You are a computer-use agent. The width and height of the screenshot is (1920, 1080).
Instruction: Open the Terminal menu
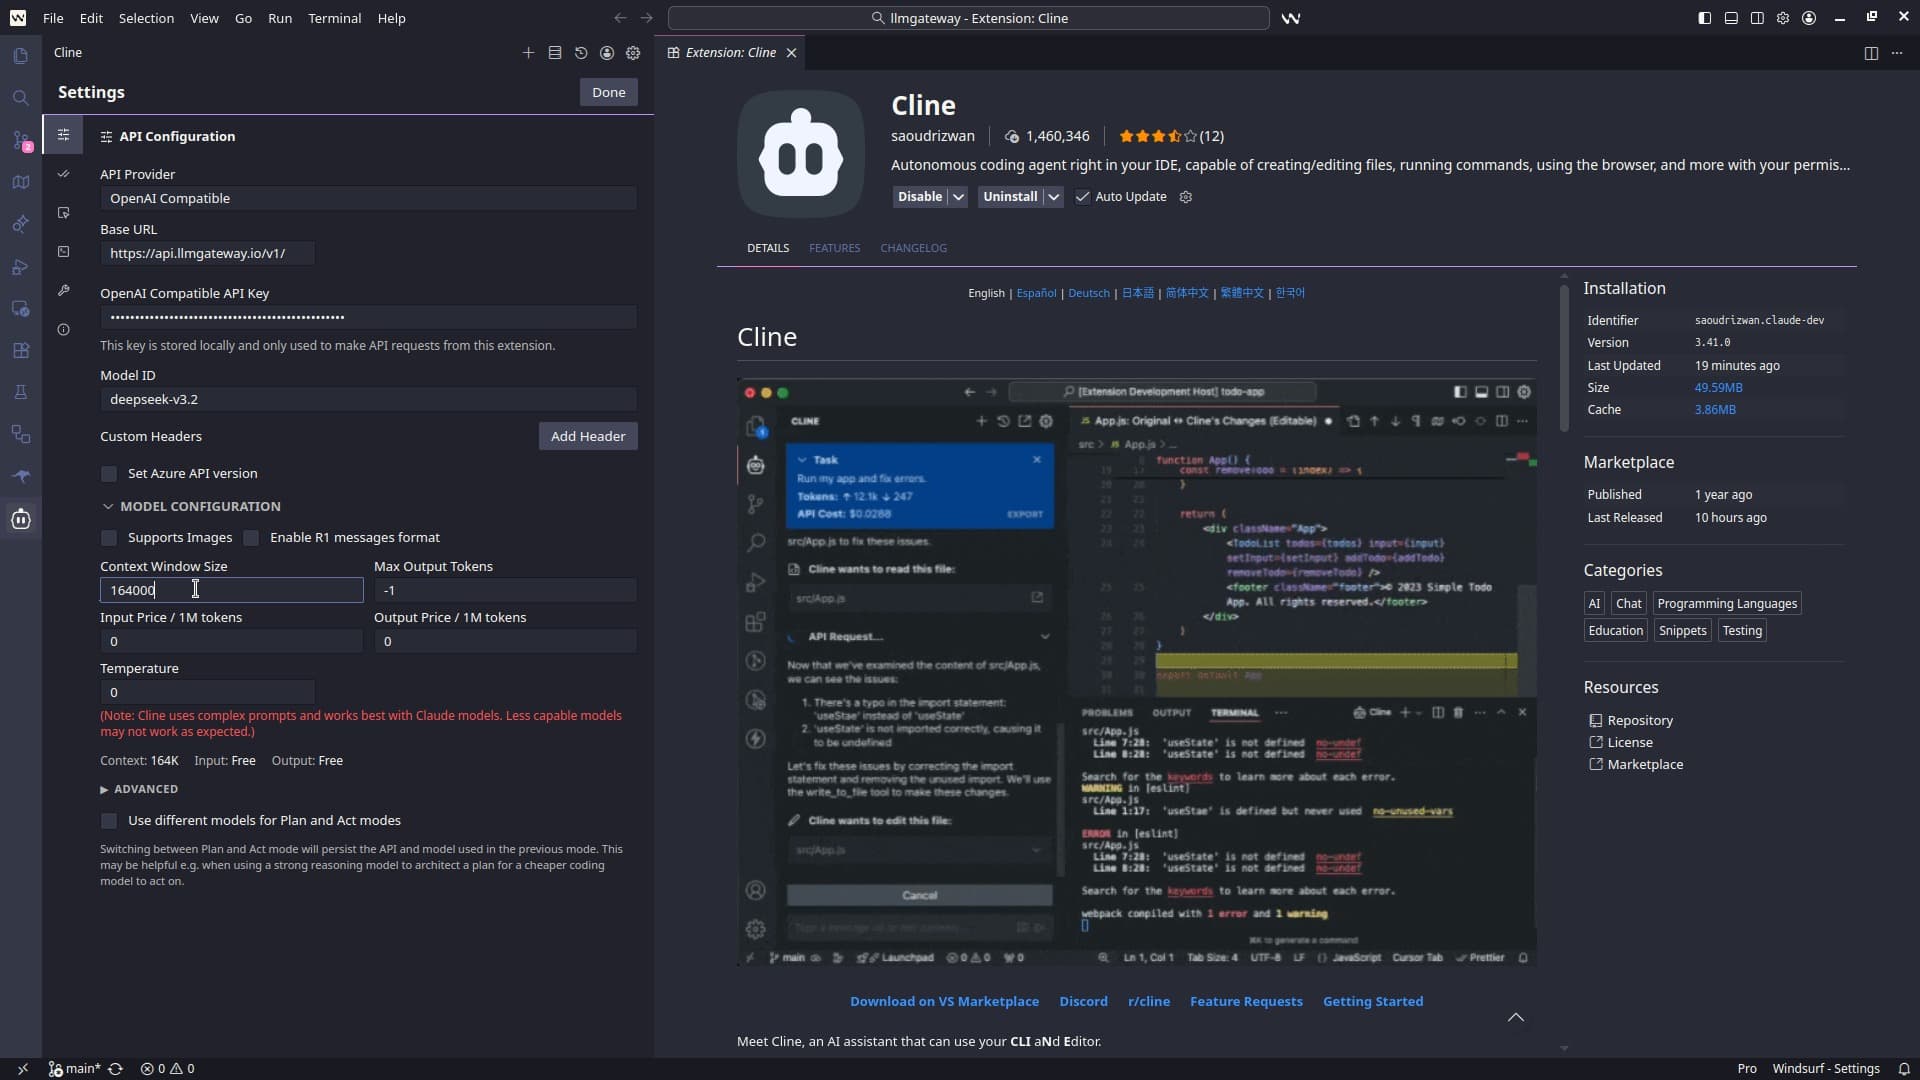(x=335, y=18)
